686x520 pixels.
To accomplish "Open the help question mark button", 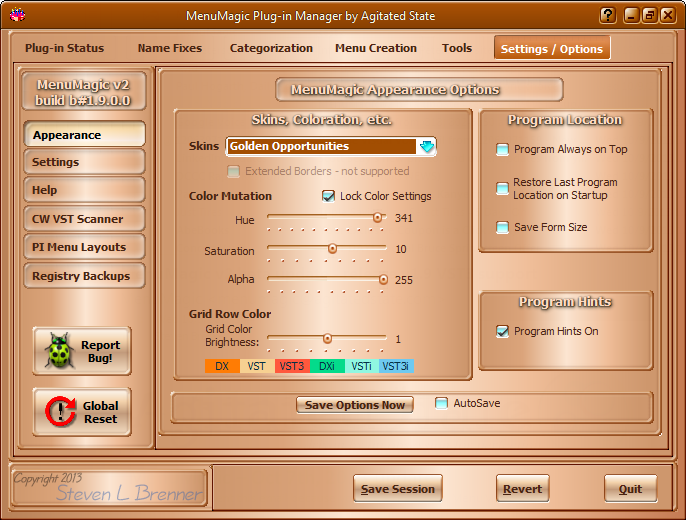I will 608,15.
